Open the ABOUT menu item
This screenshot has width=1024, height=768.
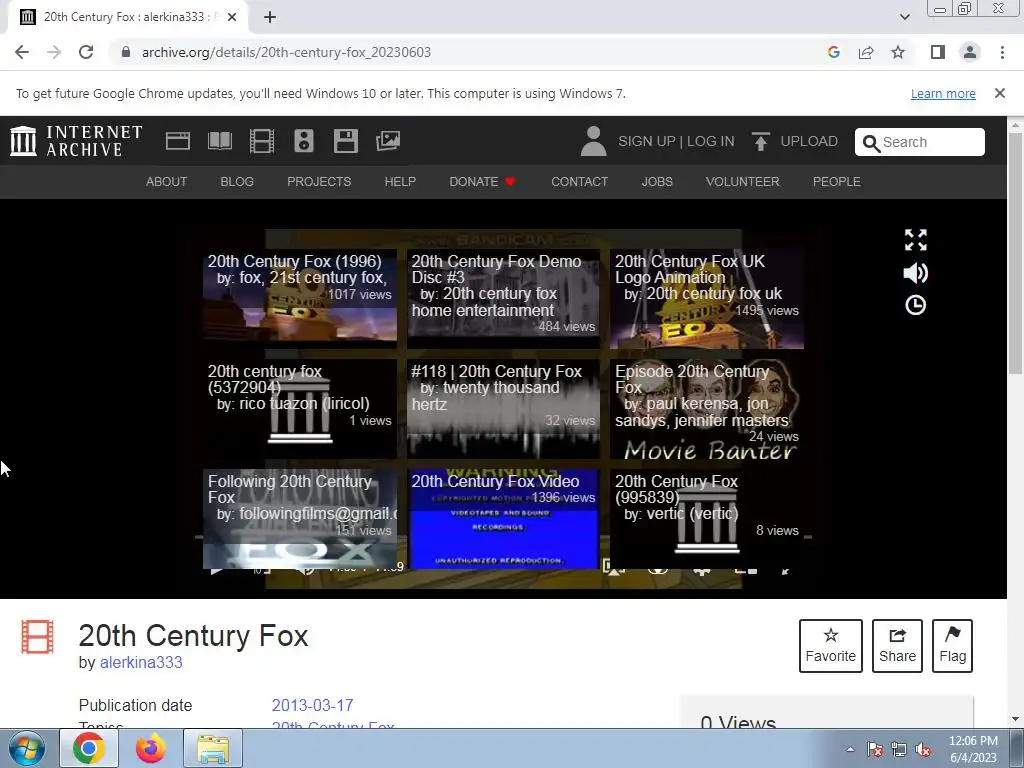[167, 182]
